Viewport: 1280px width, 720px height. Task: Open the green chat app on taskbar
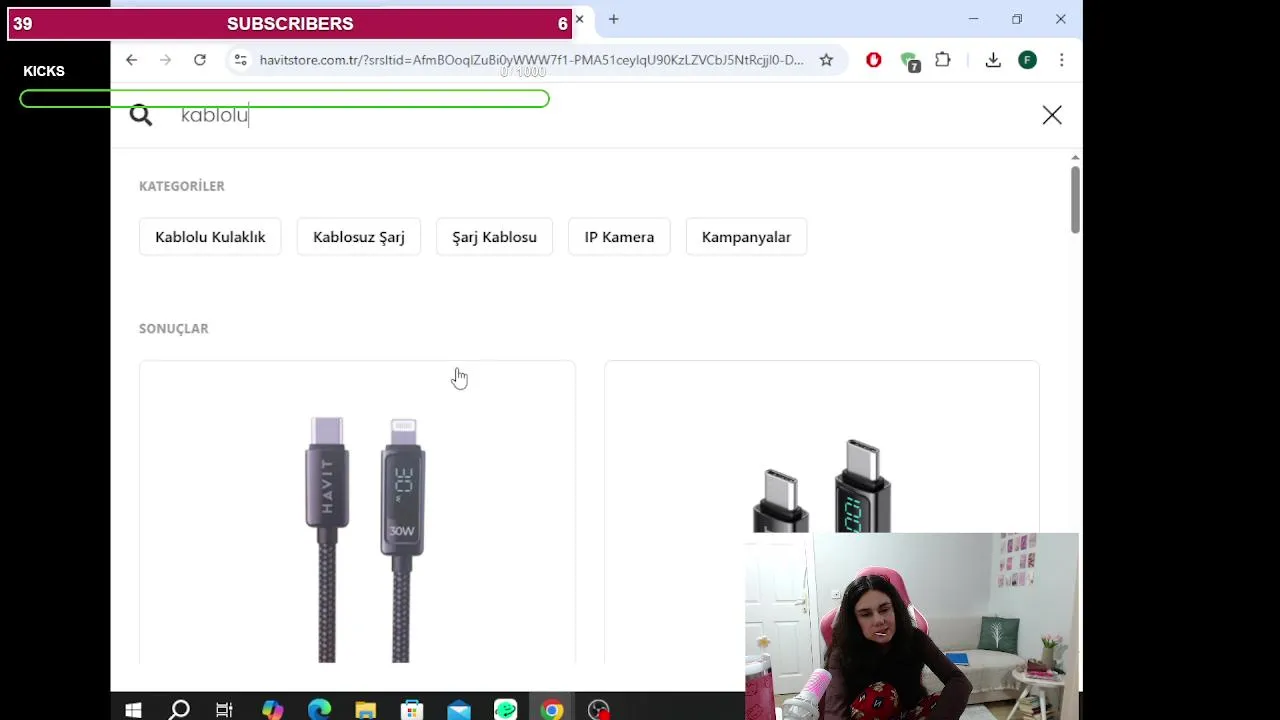click(x=505, y=710)
